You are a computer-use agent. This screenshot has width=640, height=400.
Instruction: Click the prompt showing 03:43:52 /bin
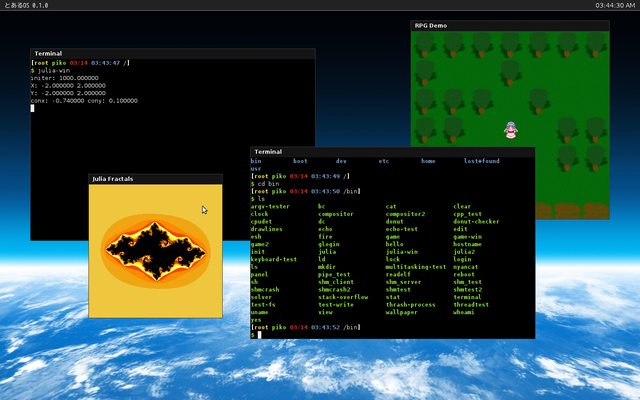306,327
